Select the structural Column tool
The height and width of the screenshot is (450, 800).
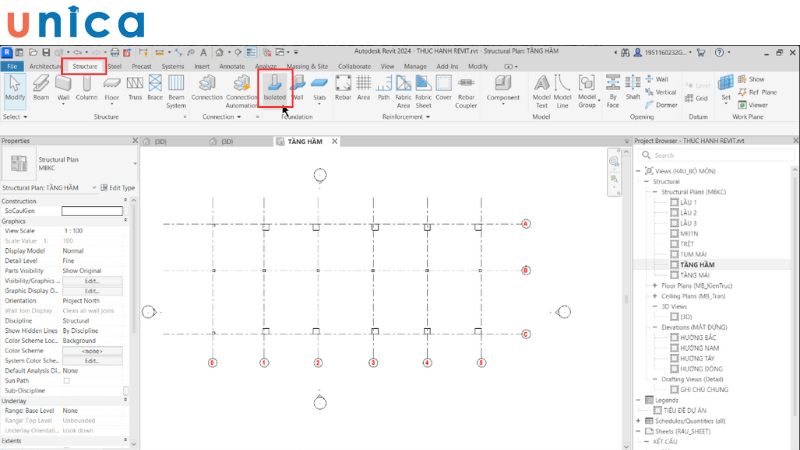[86, 88]
